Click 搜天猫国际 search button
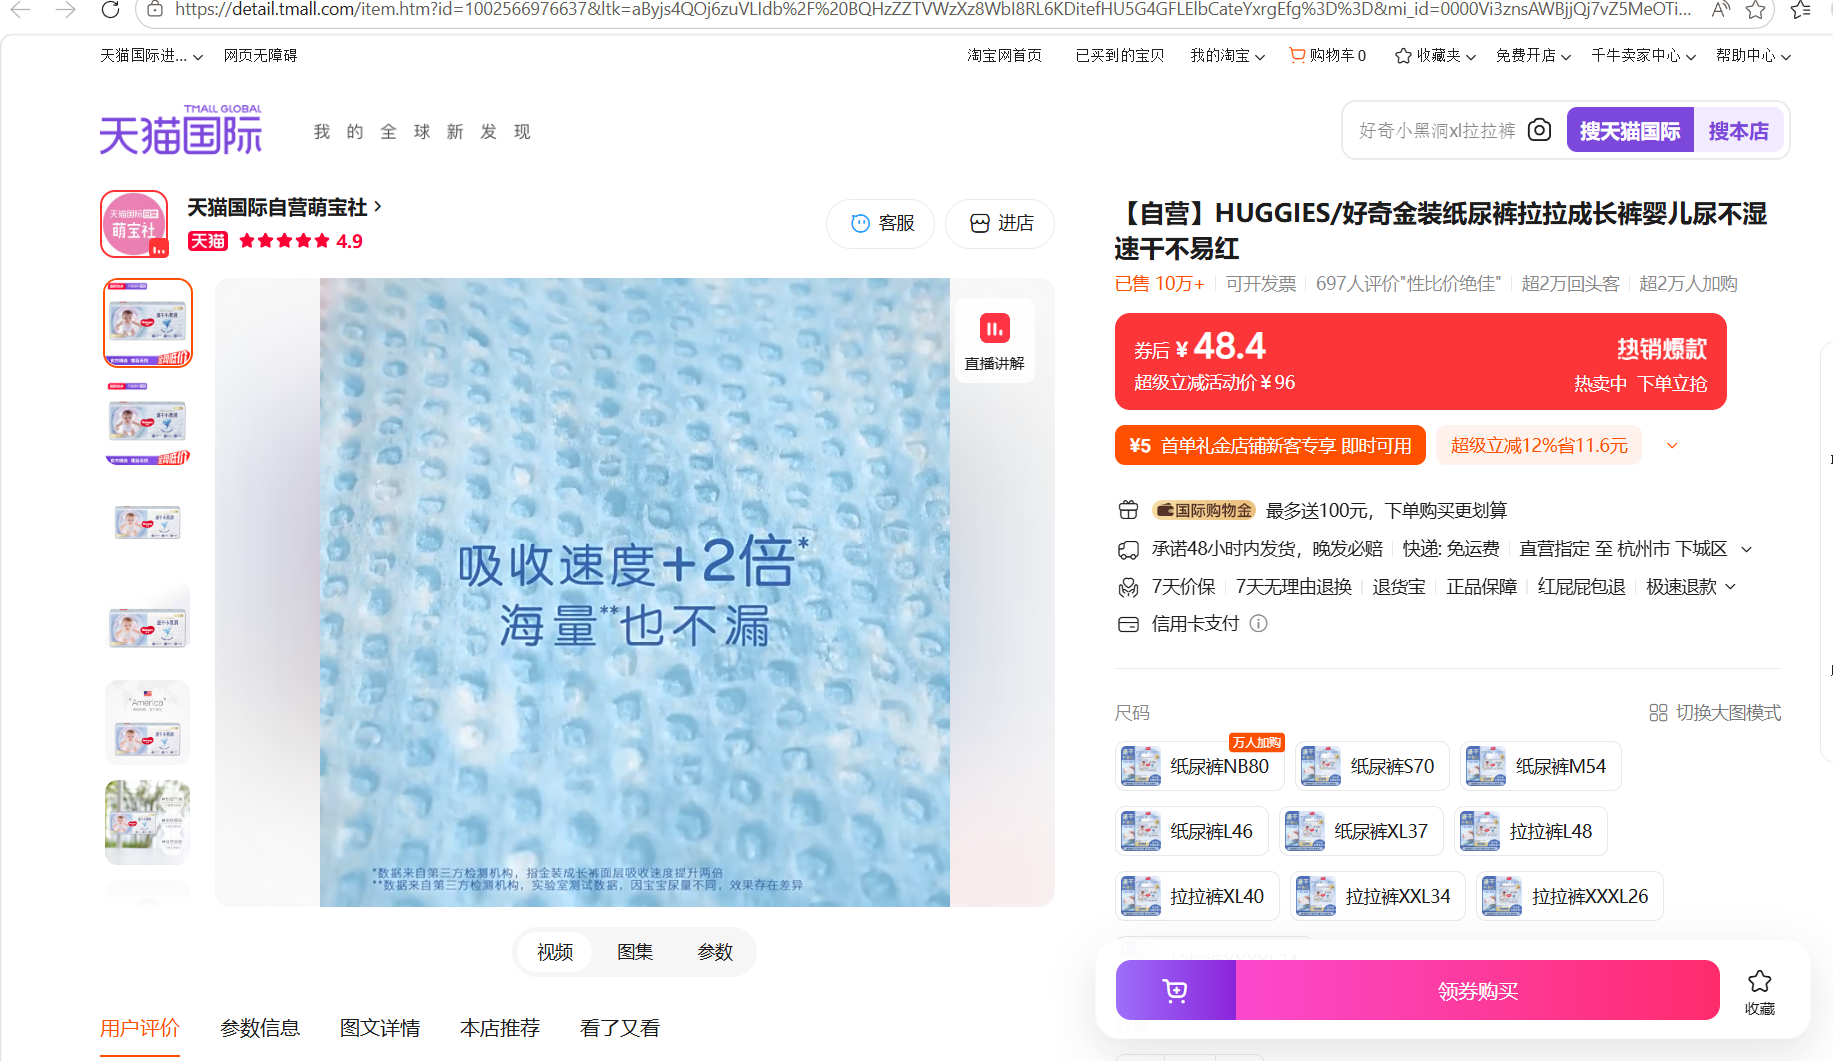The height and width of the screenshot is (1061, 1833). 1630,130
